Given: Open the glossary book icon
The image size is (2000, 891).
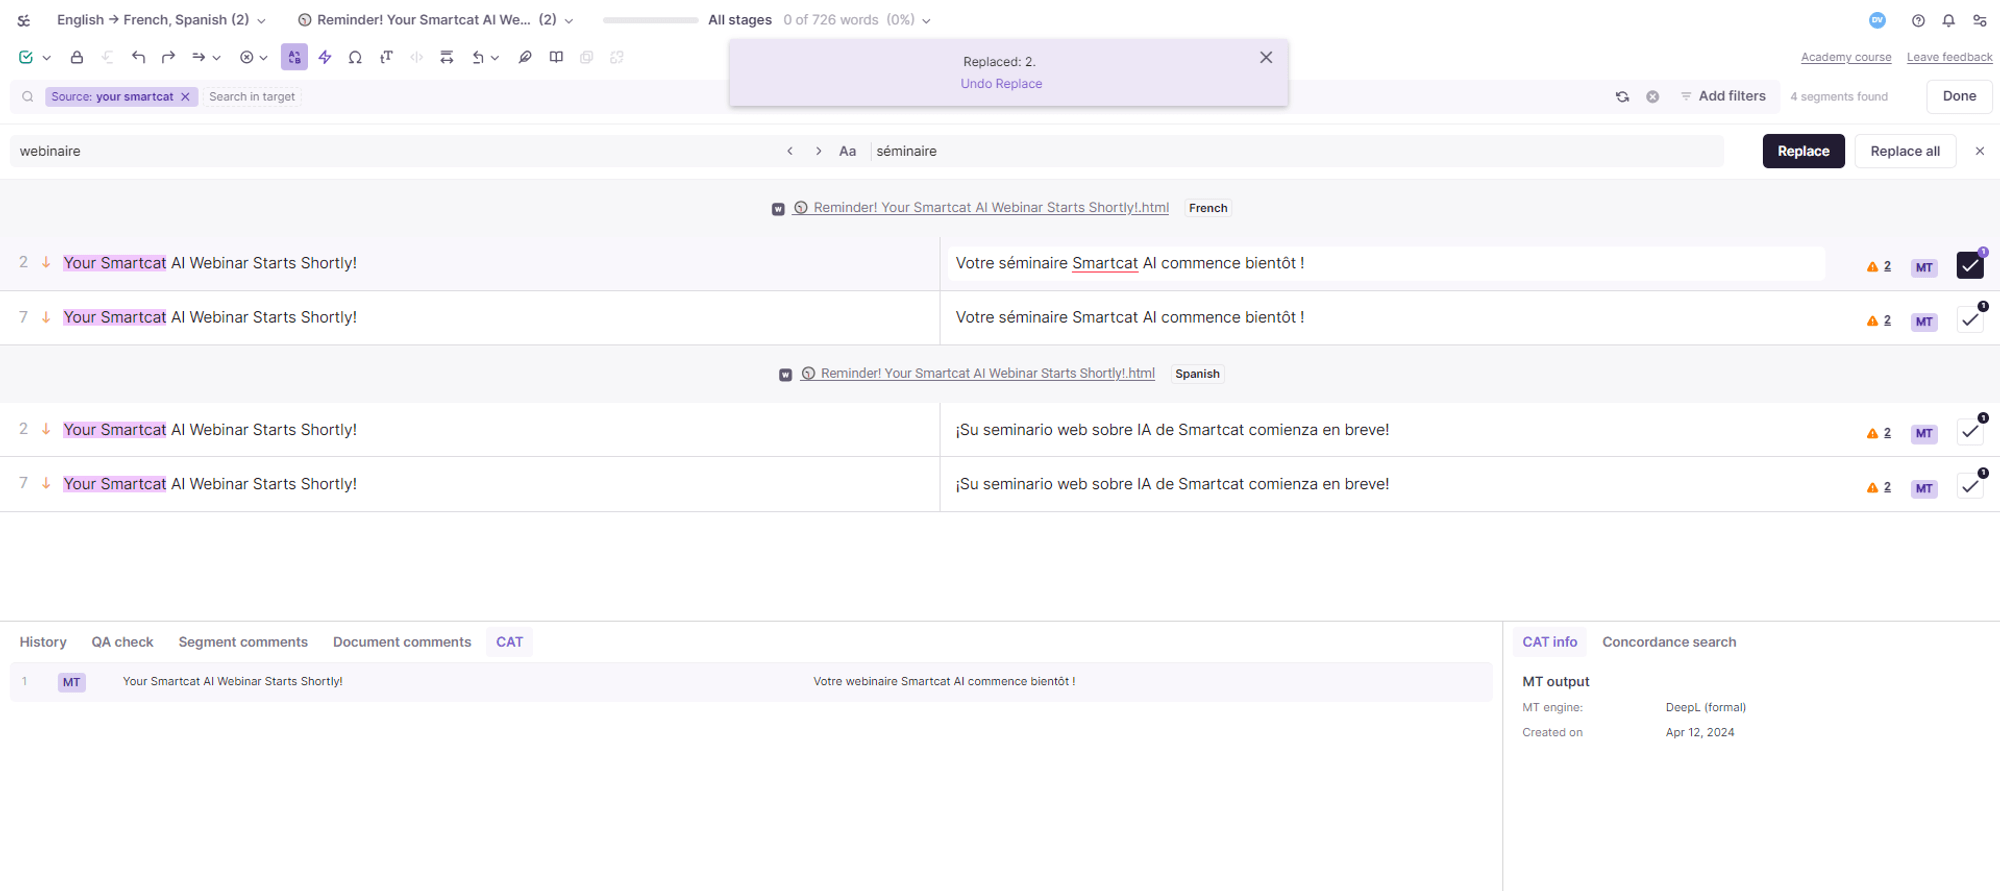Looking at the screenshot, I should (556, 57).
